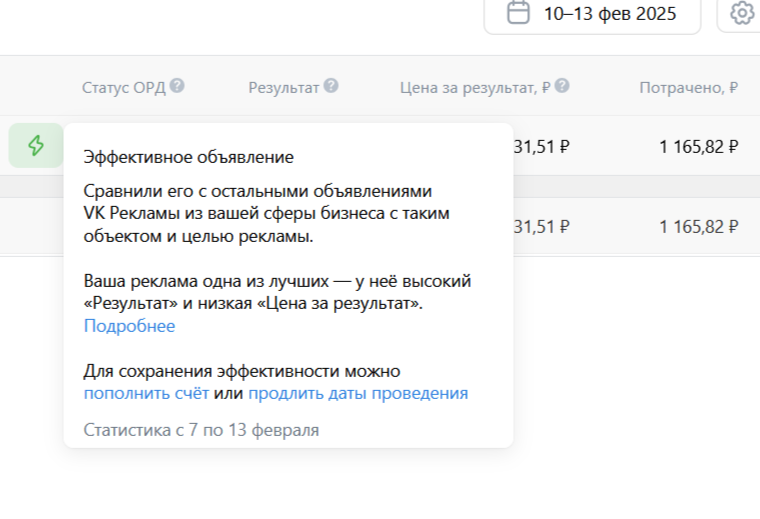Click 31,51 ₽ in the bottom row
760x519 pixels.
coord(541,226)
